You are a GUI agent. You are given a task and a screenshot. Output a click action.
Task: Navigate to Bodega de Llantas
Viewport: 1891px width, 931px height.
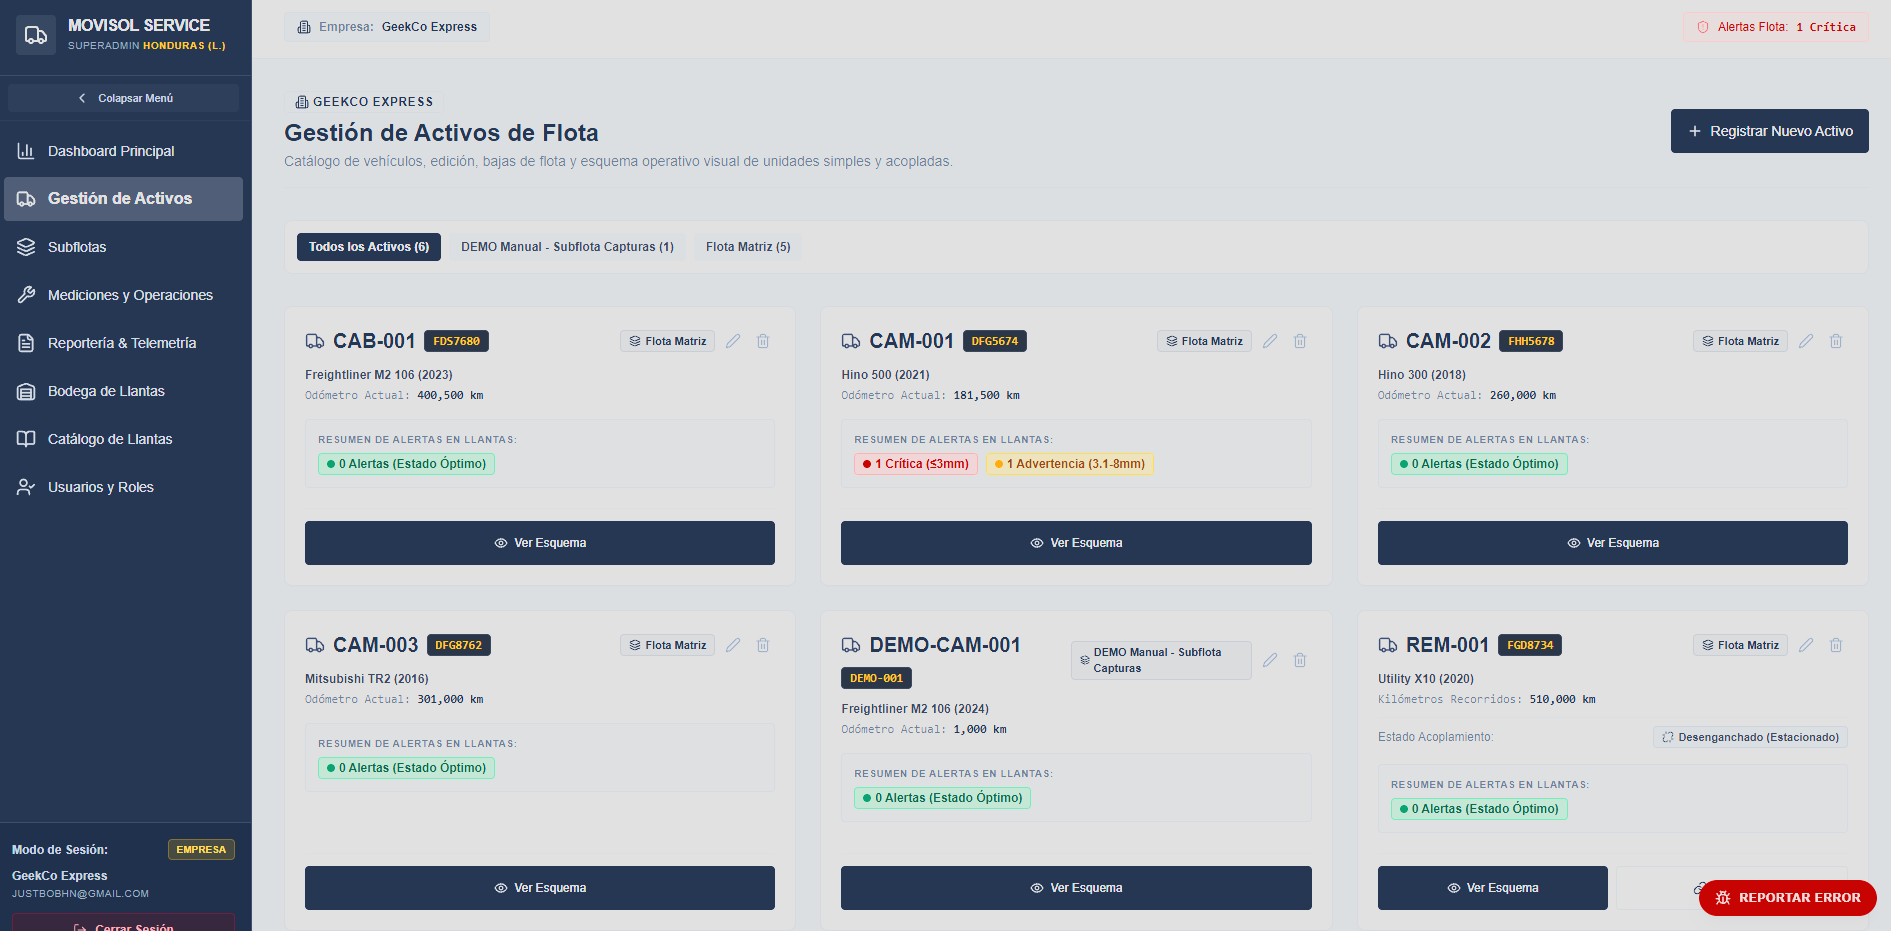(124, 391)
